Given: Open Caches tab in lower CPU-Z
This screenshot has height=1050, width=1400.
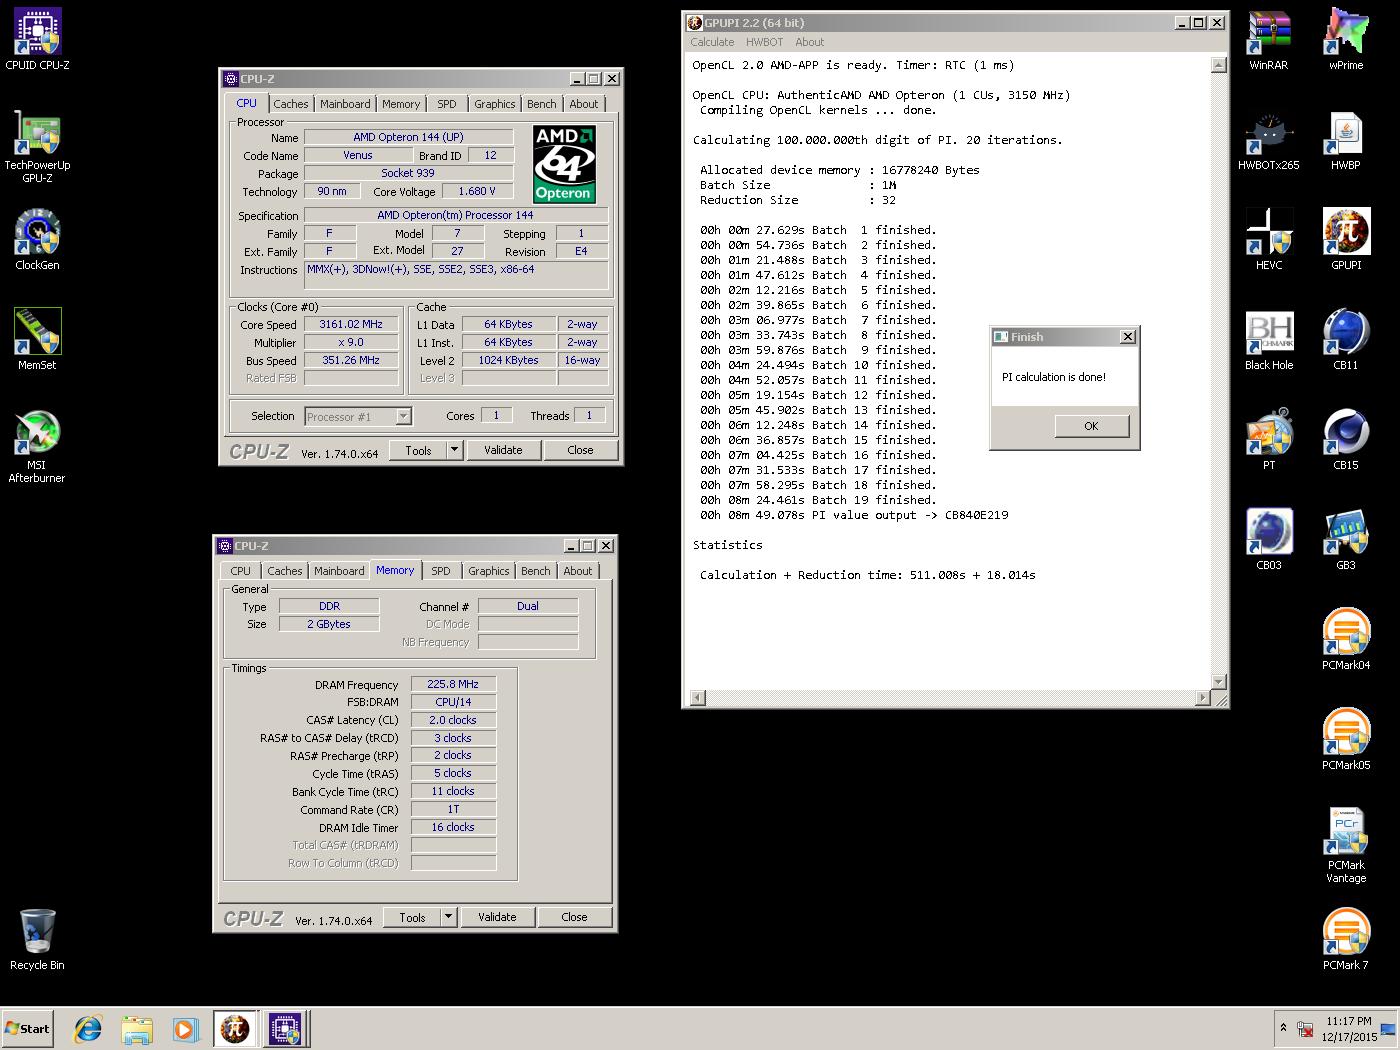Looking at the screenshot, I should [285, 571].
